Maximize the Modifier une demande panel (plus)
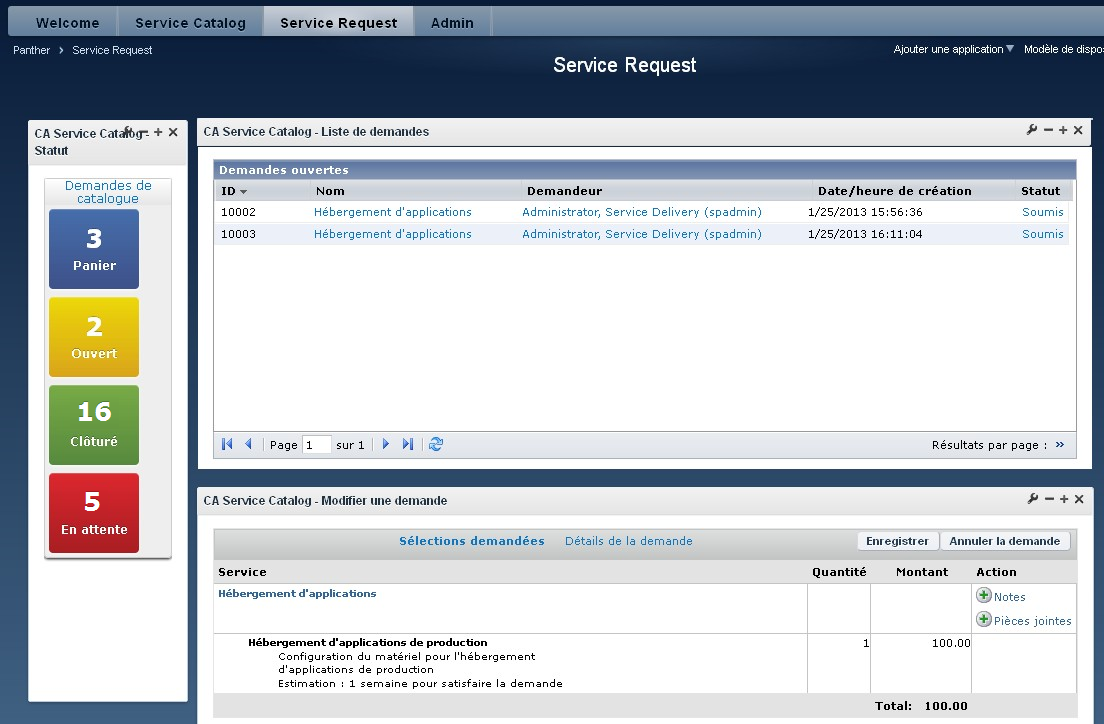Image resolution: width=1104 pixels, height=724 pixels. click(x=1064, y=499)
